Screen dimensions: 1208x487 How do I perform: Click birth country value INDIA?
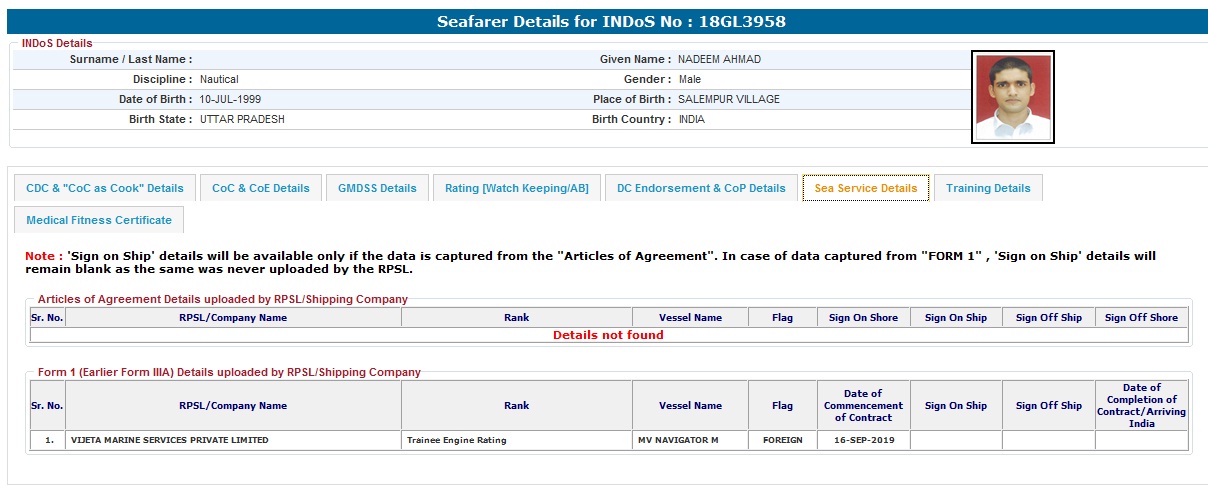pyautogui.click(x=691, y=119)
